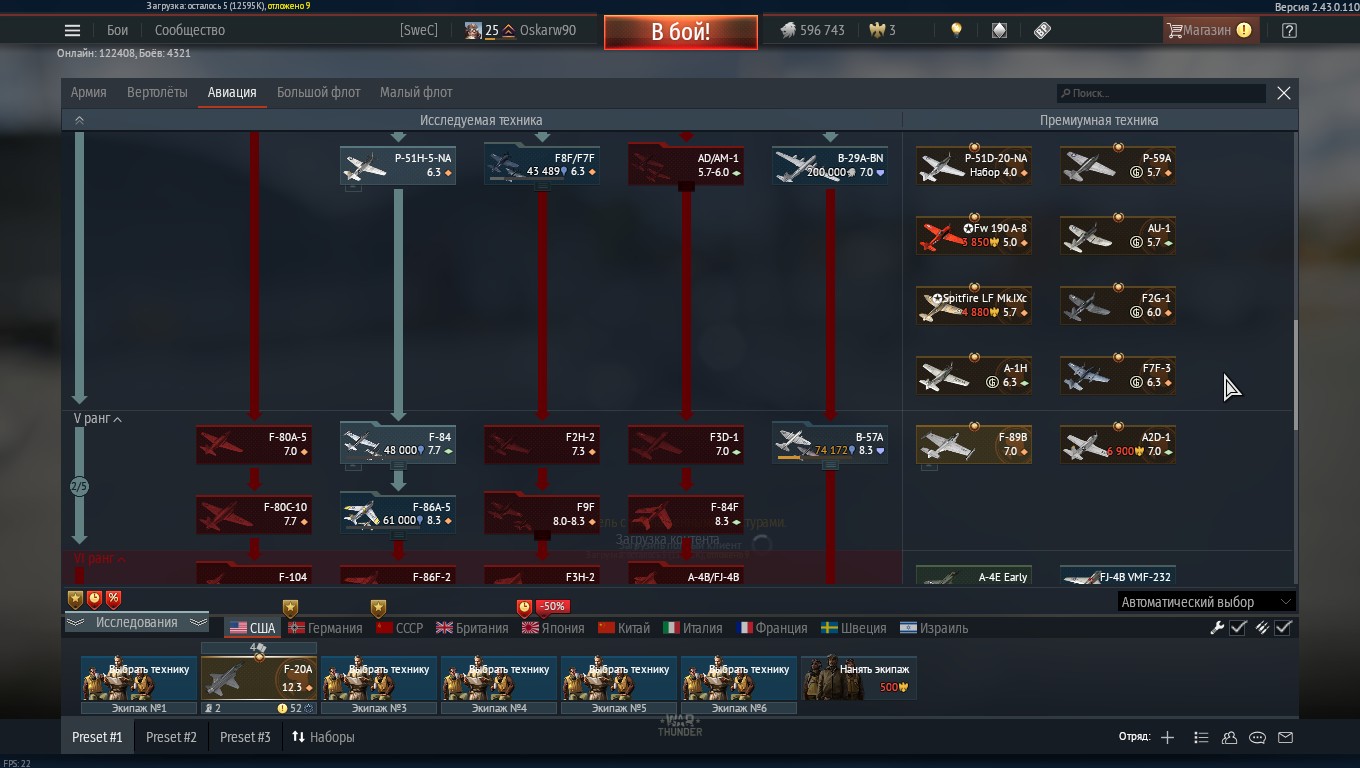Focus the Поиск search field
This screenshot has width=1360, height=768.
[1161, 93]
